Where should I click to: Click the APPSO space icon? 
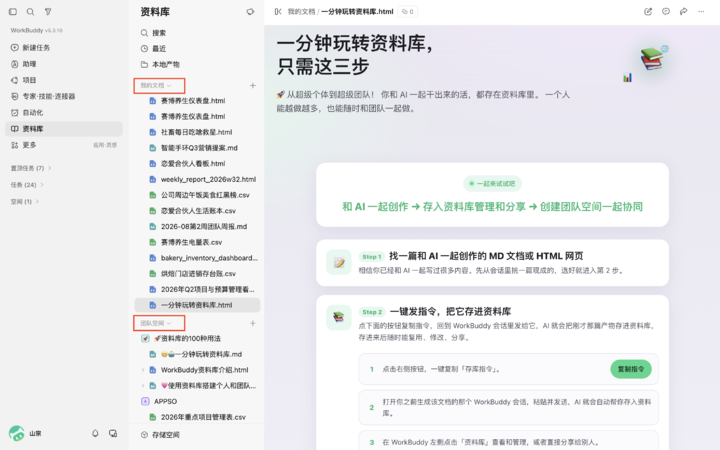145,401
